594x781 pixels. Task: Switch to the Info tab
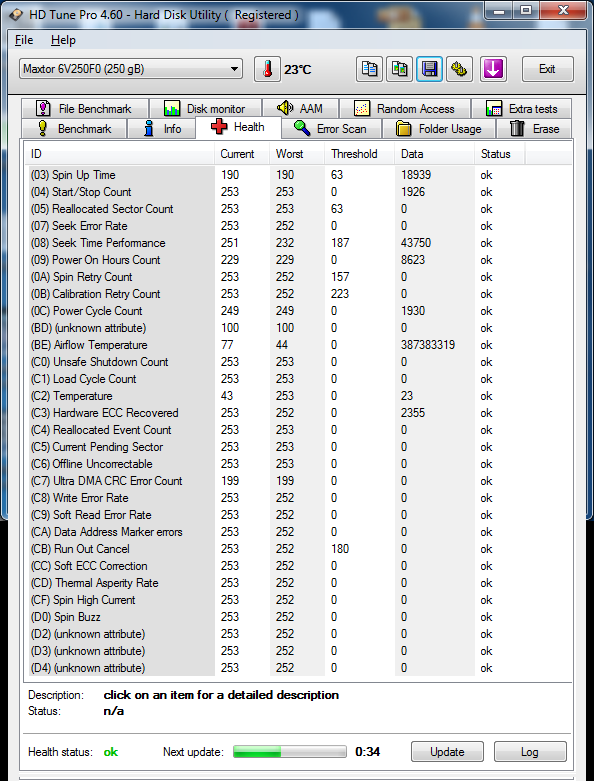tap(162, 129)
